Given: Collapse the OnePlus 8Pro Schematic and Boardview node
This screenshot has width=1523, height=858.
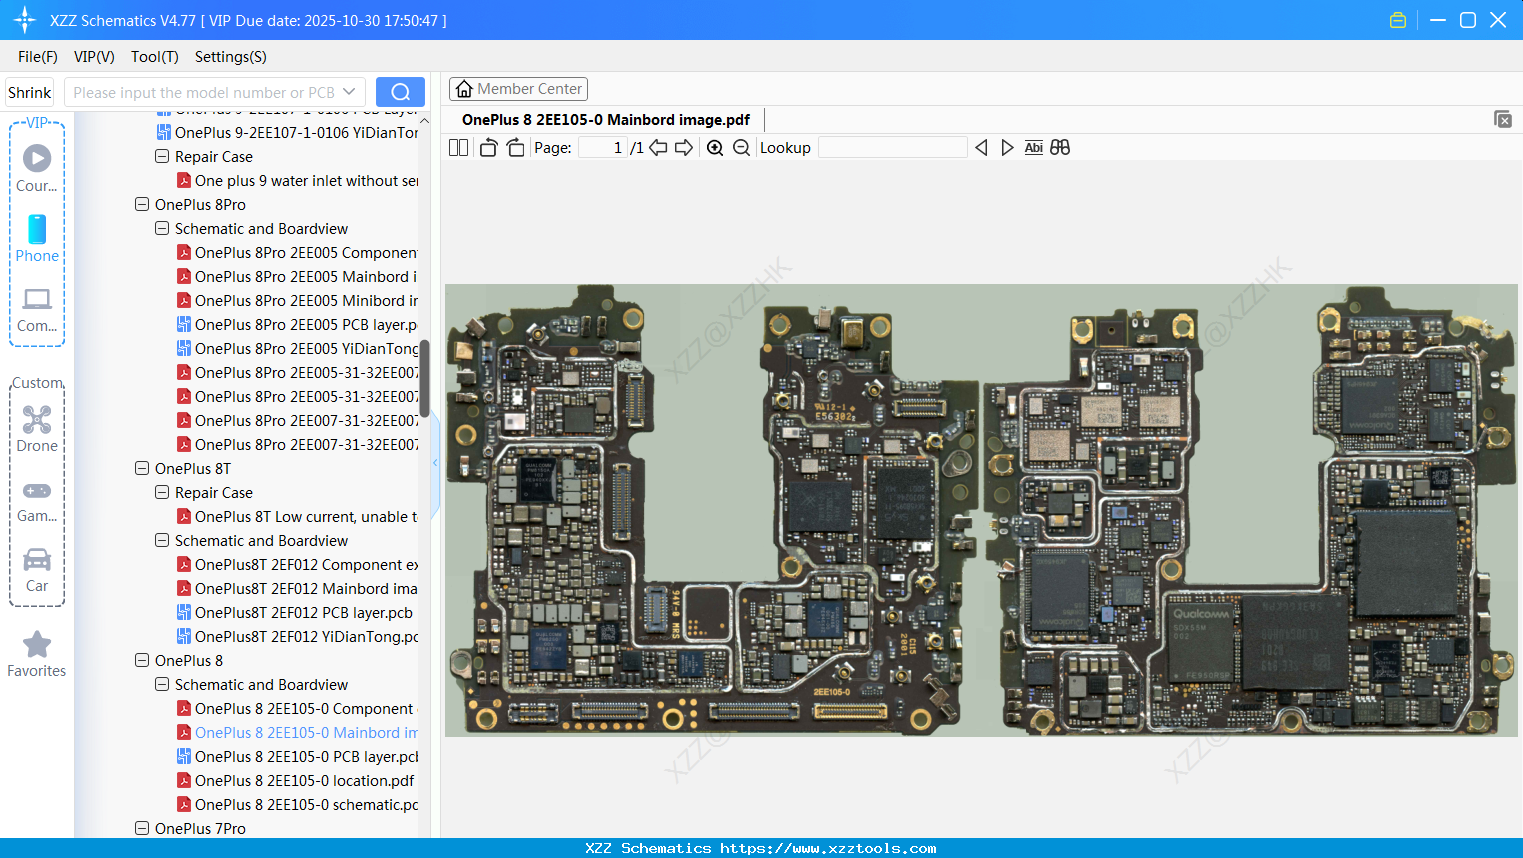Looking at the screenshot, I should (x=161, y=228).
